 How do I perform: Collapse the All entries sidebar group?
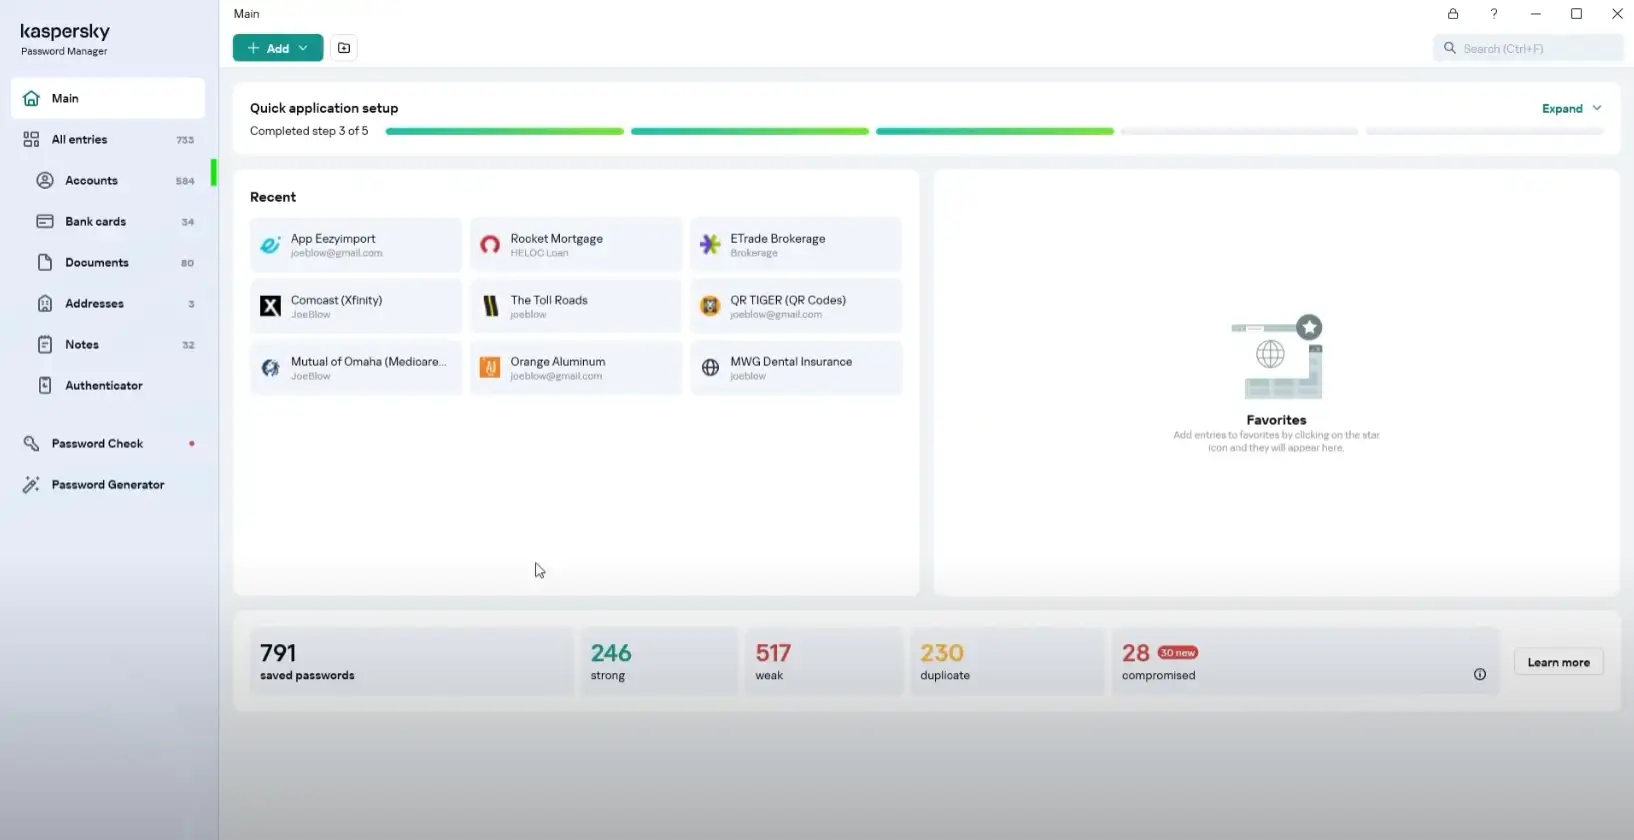79,140
